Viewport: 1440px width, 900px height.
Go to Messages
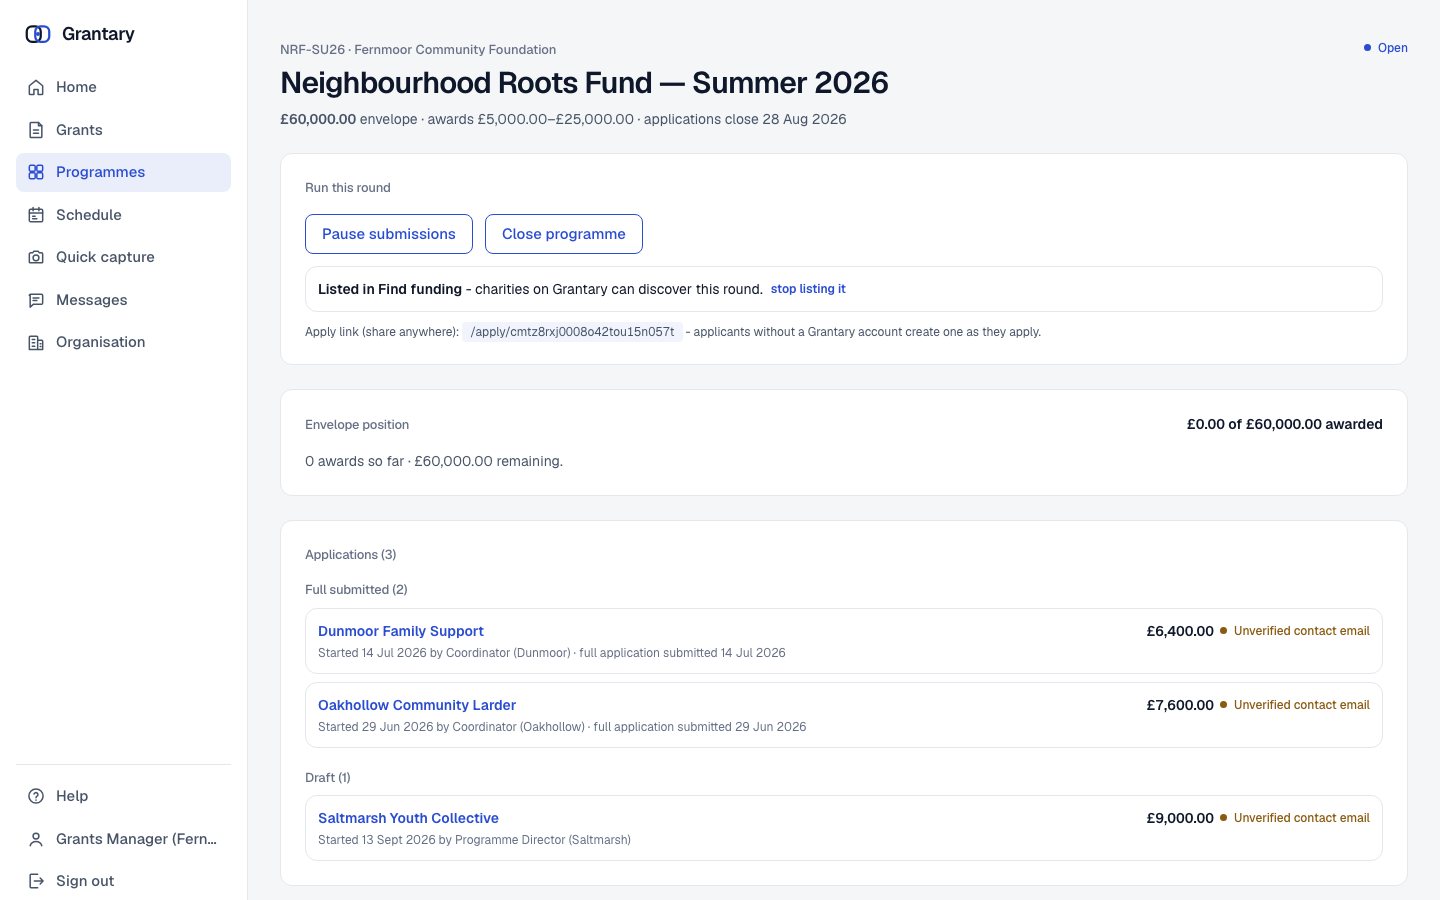(x=123, y=300)
